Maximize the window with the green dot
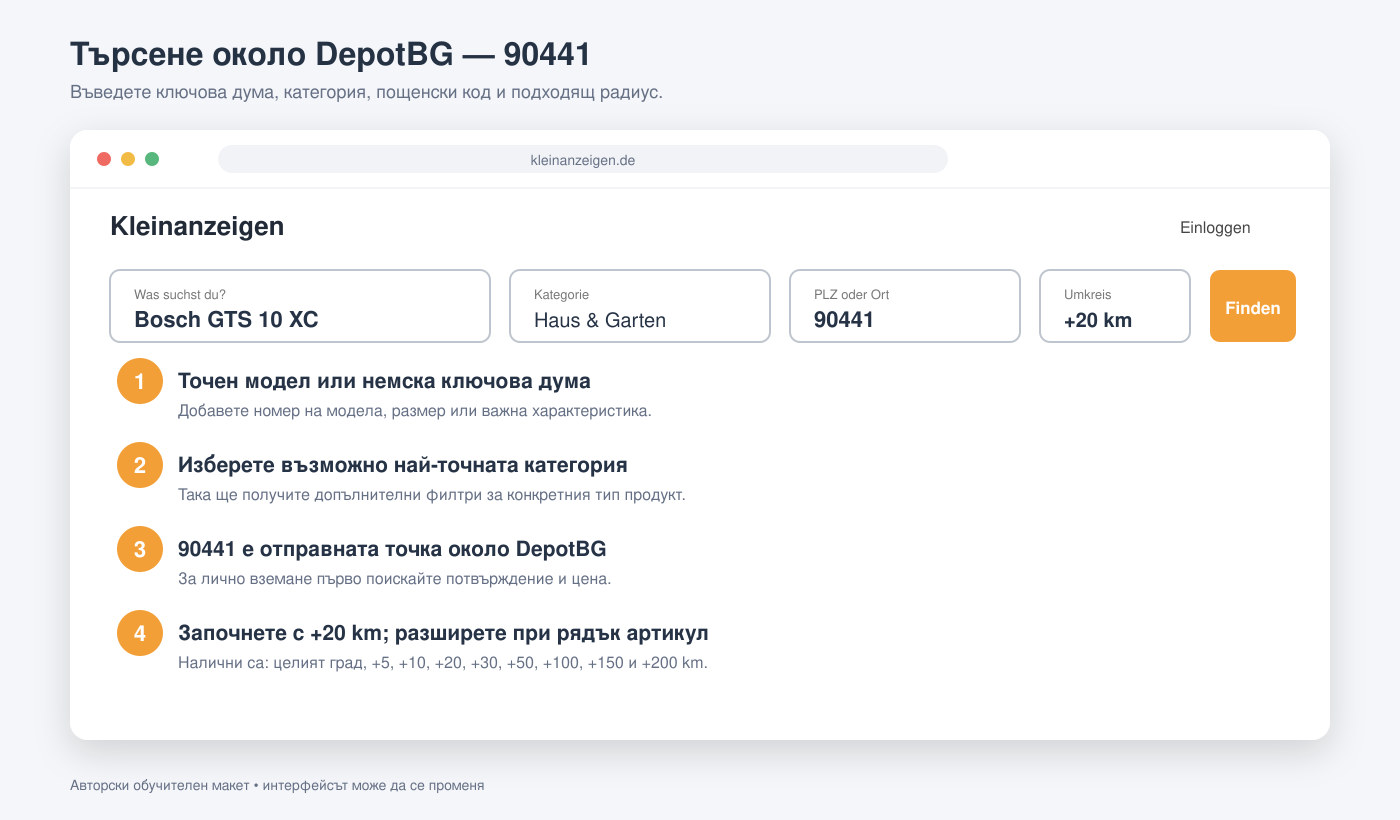 coord(152,159)
